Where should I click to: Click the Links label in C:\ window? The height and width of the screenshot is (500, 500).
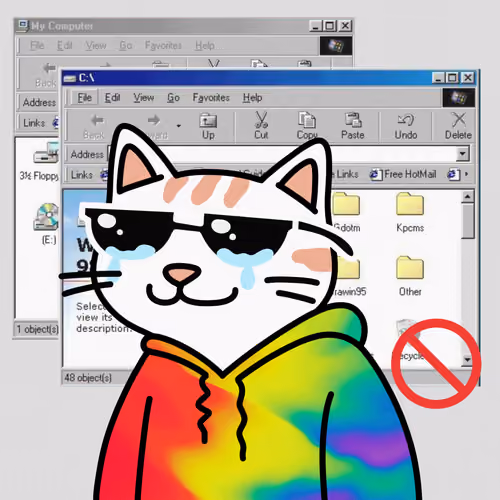point(82,175)
